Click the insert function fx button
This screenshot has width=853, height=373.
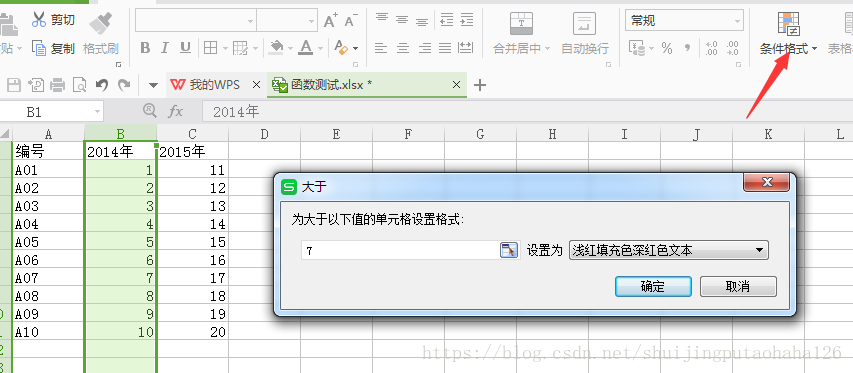175,111
